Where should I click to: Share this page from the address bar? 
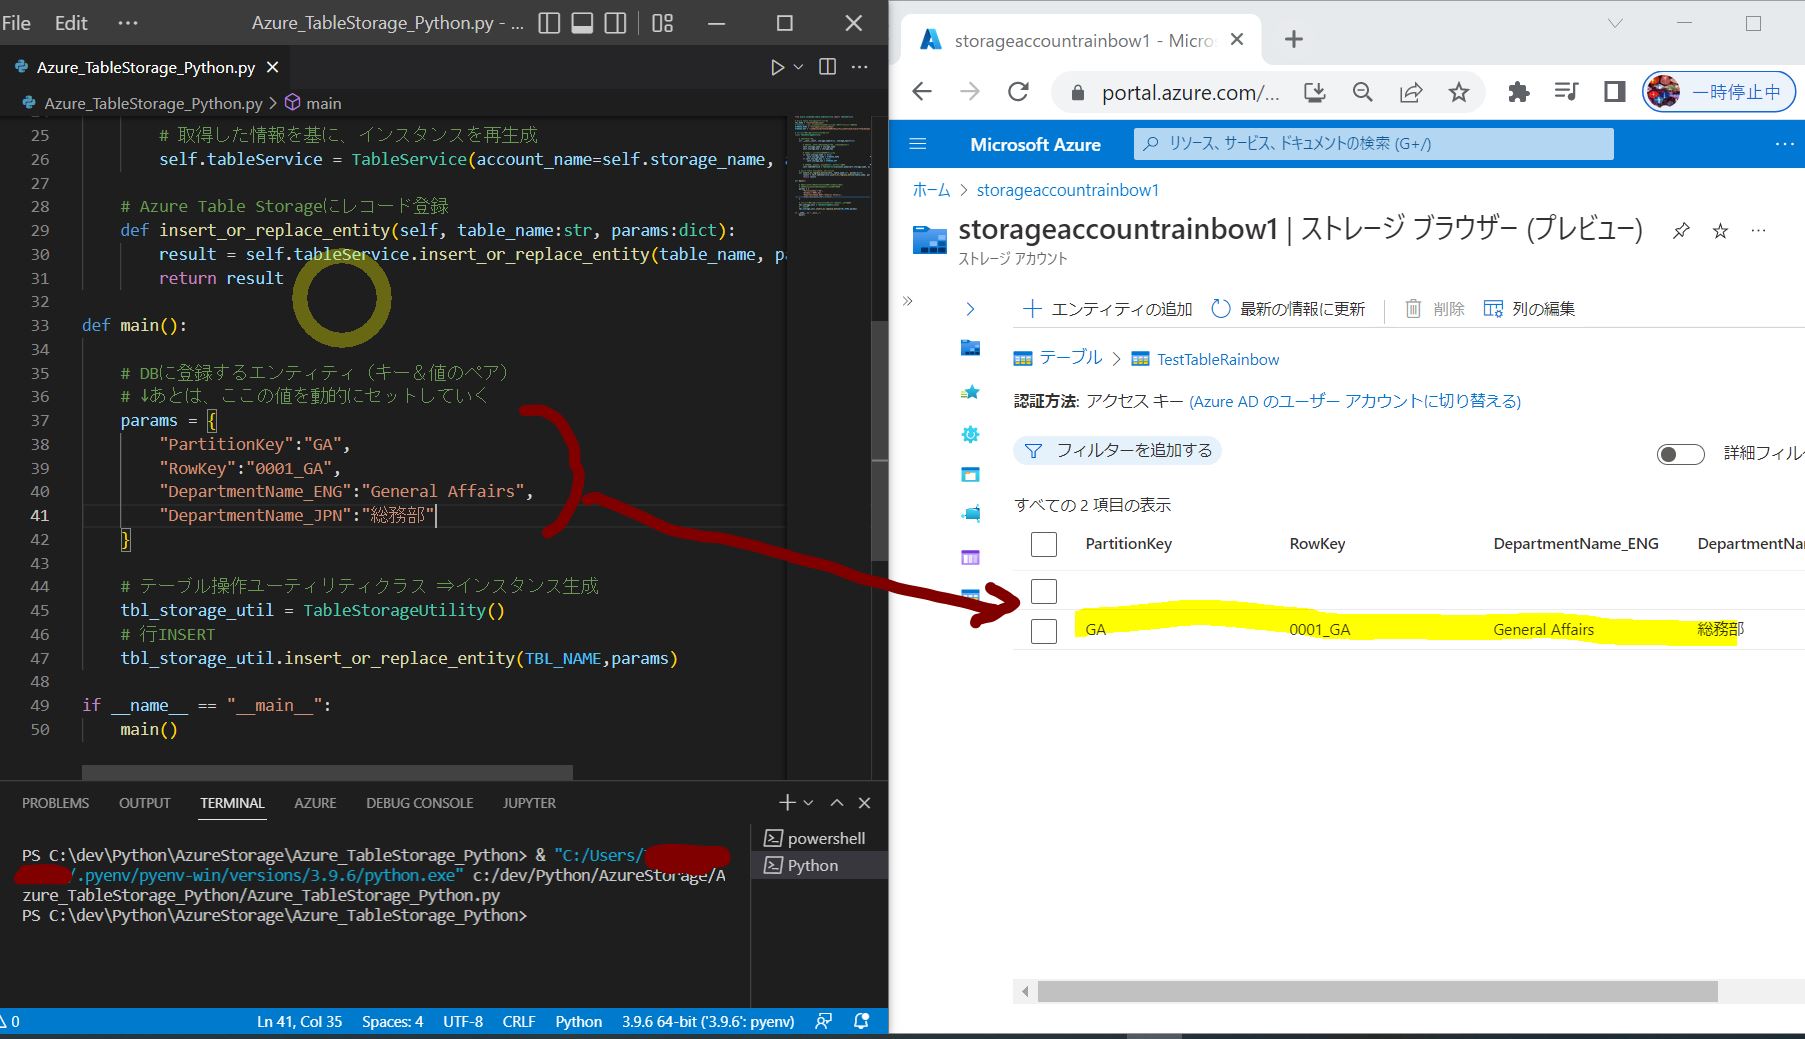(1411, 92)
